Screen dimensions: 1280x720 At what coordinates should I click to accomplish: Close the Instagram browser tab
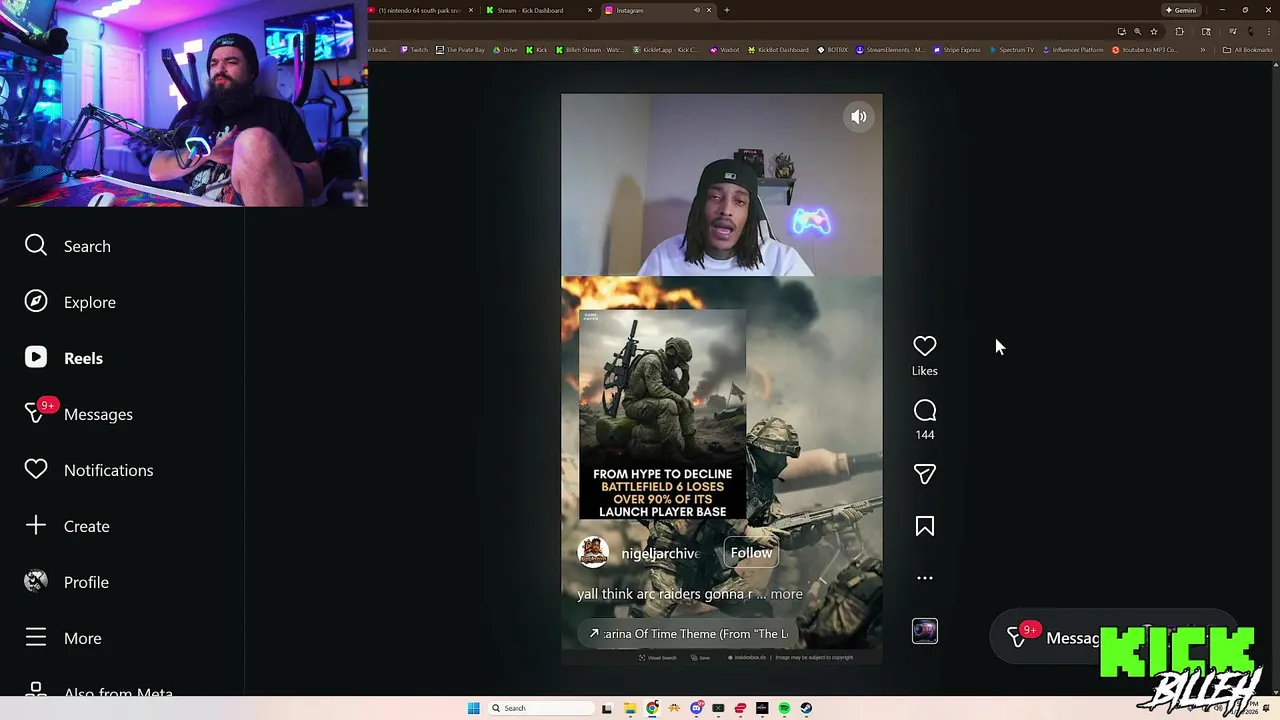(x=709, y=10)
